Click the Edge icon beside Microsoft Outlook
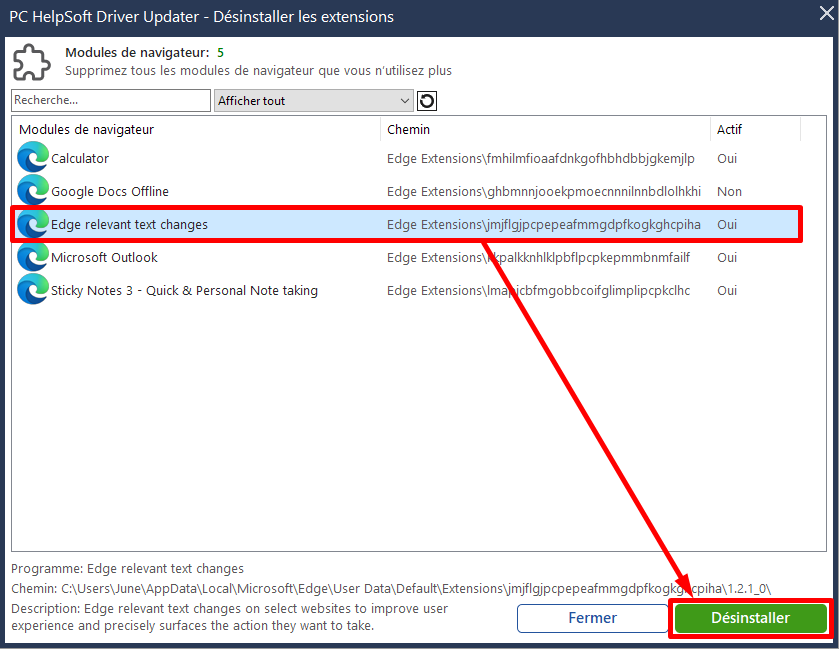Image resolution: width=839 pixels, height=649 pixels. coord(33,257)
